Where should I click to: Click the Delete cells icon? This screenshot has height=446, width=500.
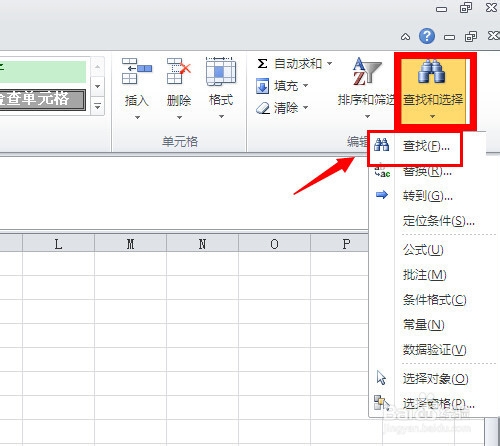pos(179,71)
